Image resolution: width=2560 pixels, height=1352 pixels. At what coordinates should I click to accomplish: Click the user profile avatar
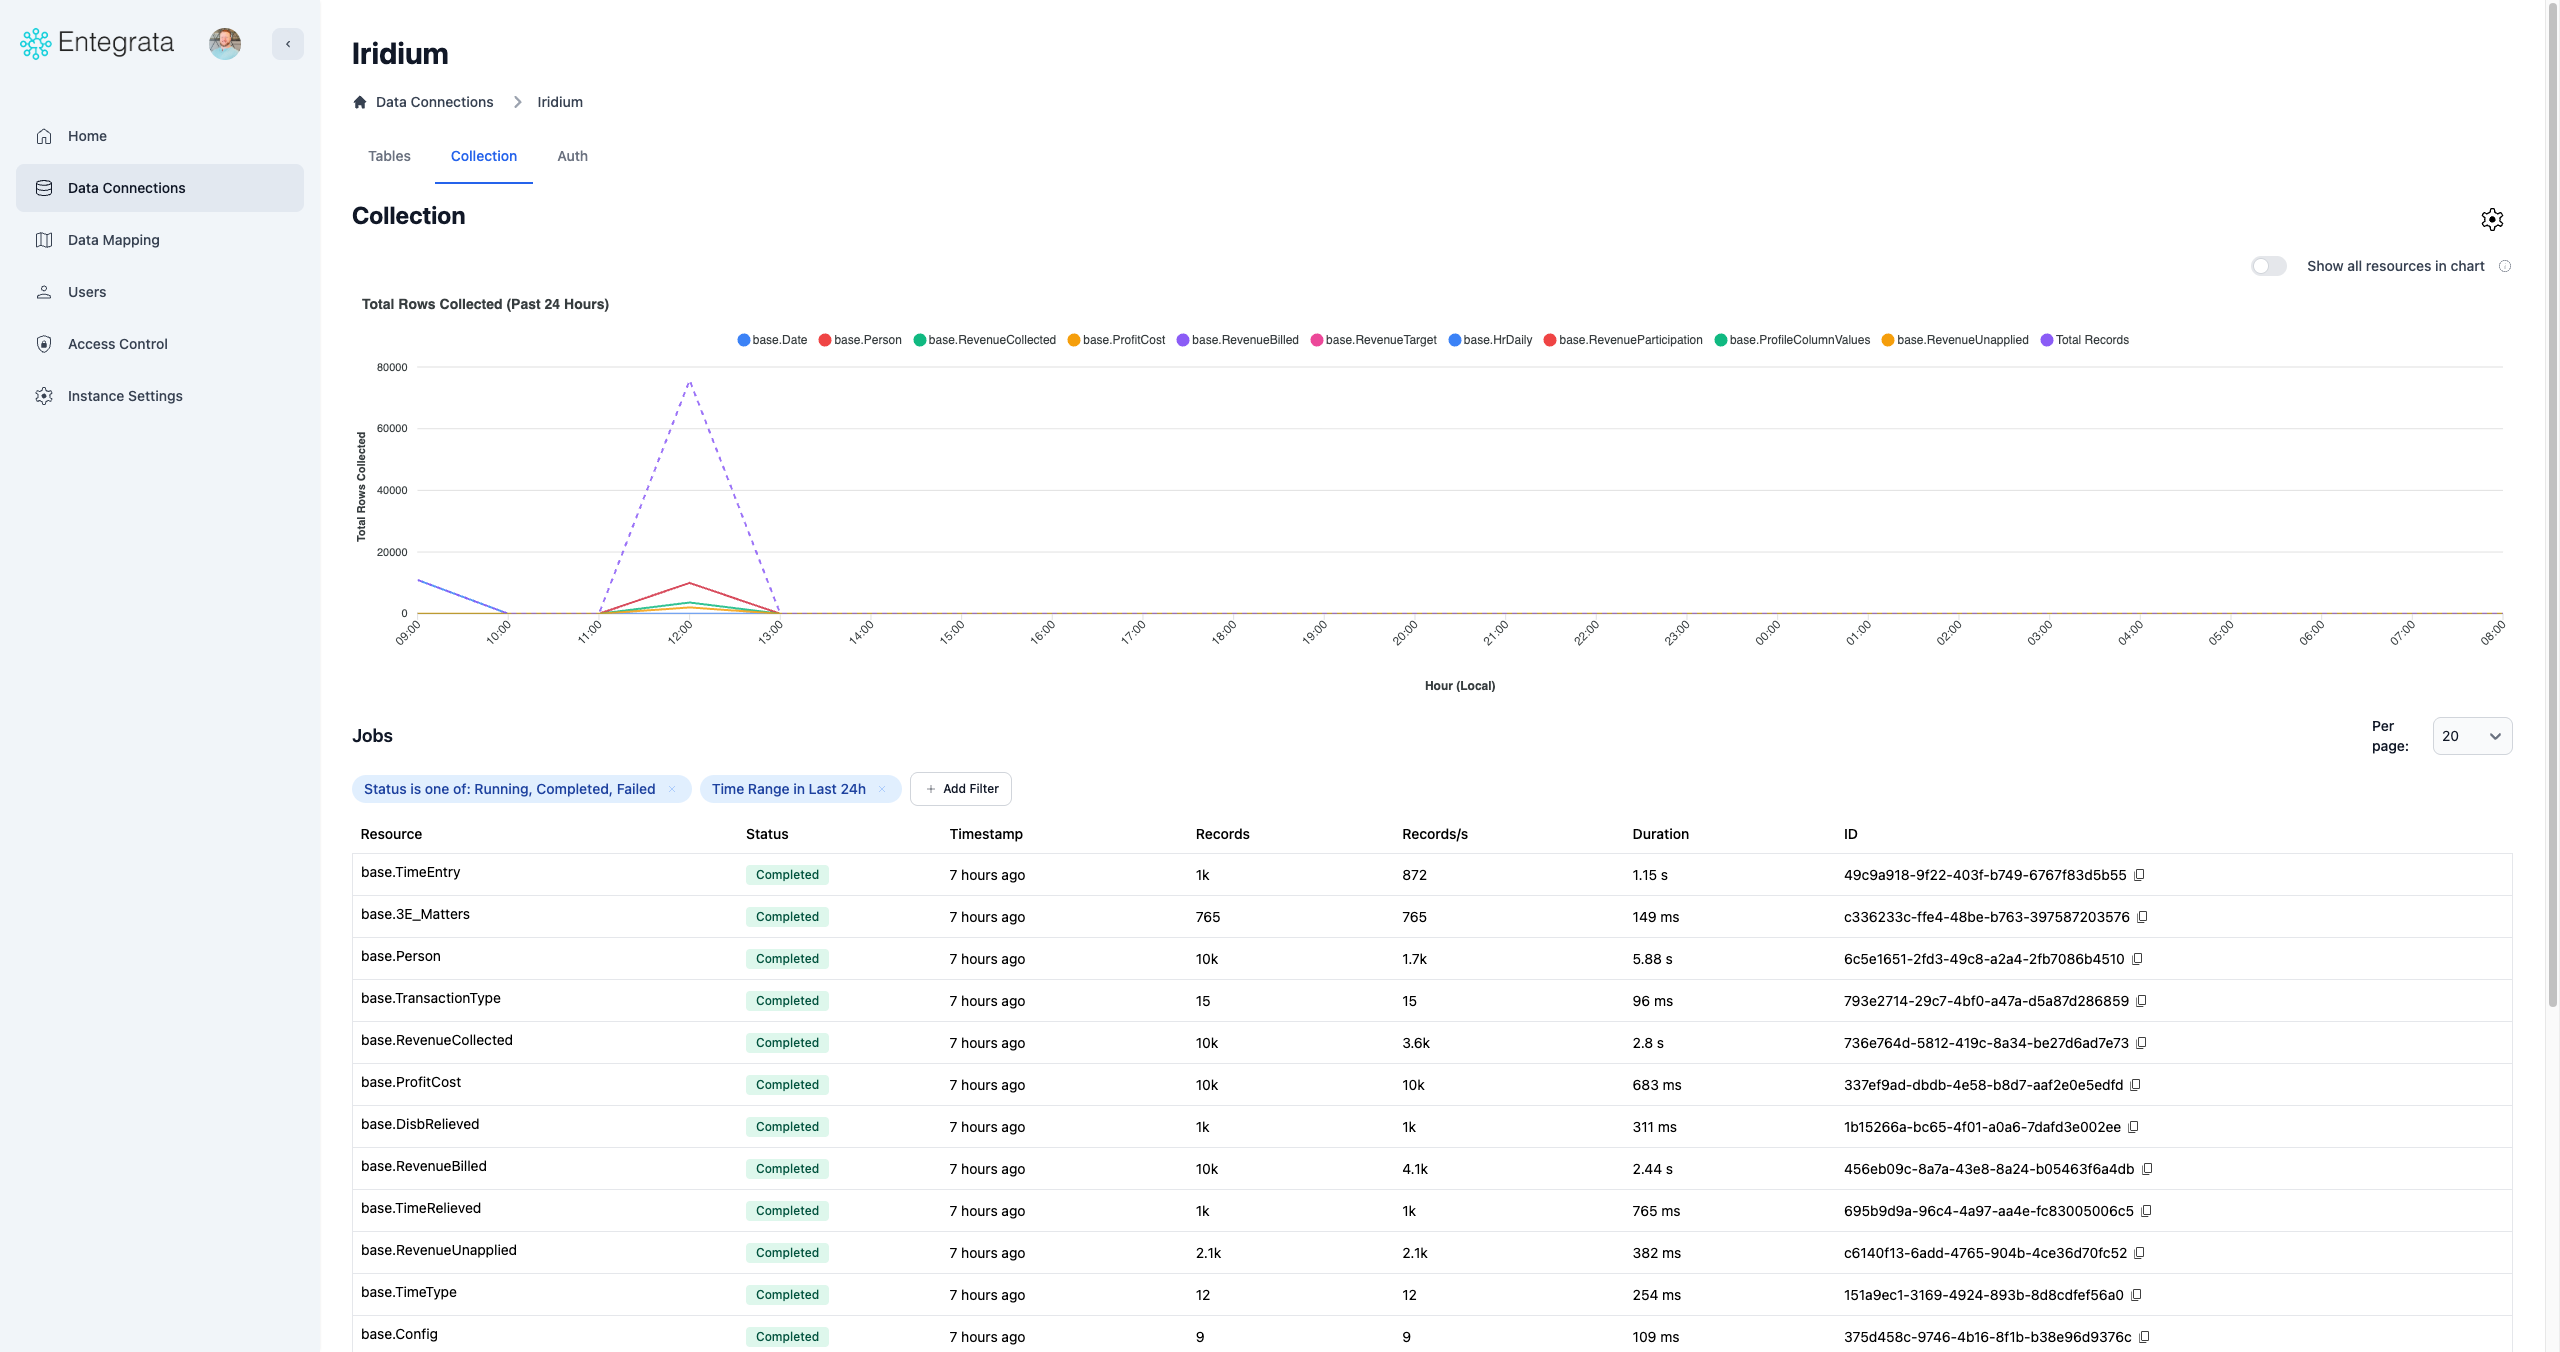click(x=225, y=43)
